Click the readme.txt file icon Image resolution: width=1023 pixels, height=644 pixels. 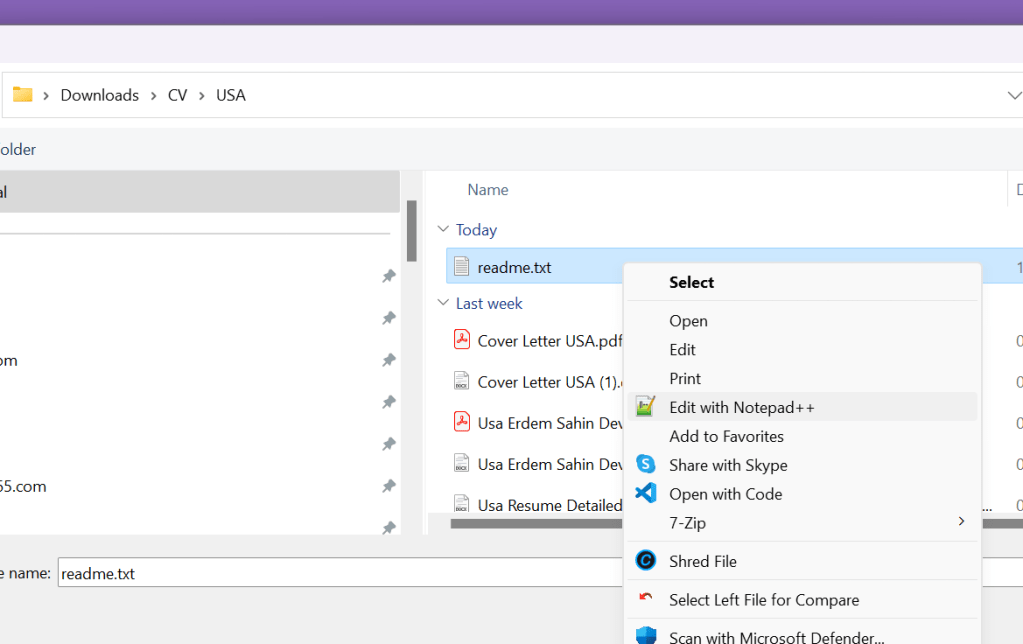pos(461,266)
